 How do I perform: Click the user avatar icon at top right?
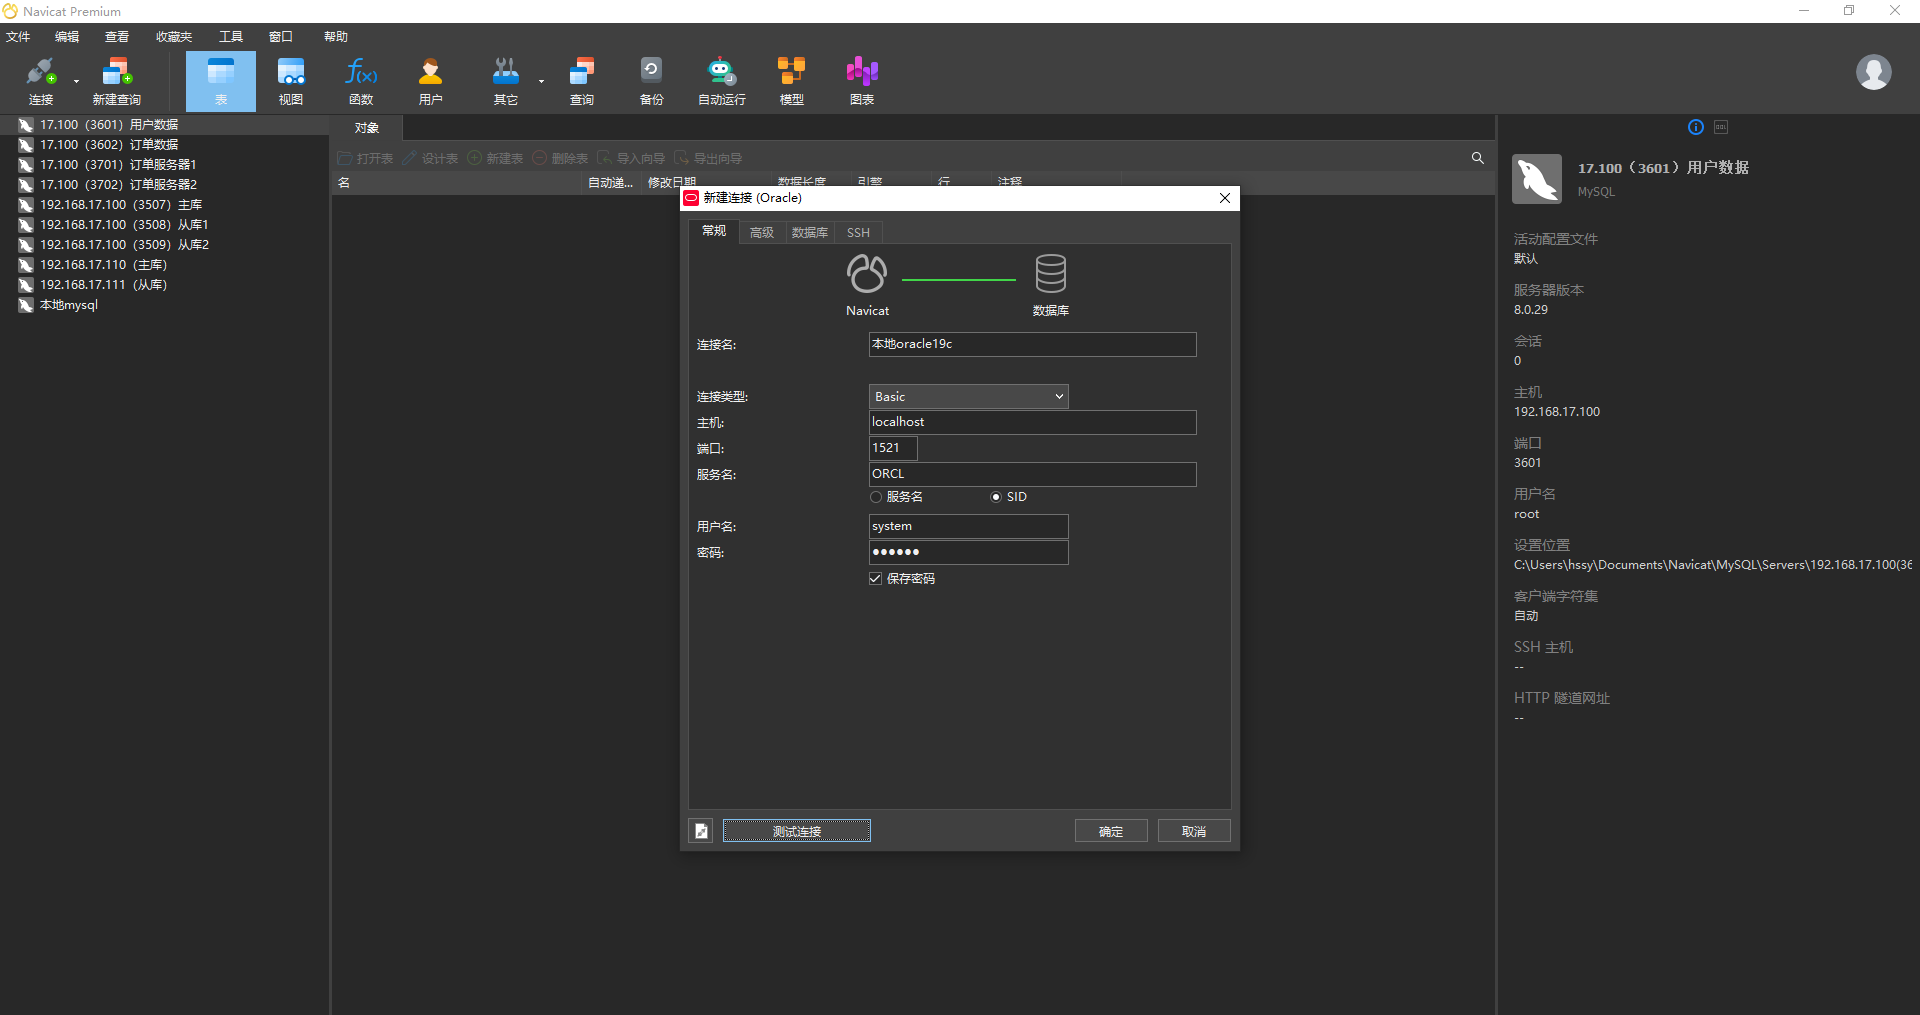tap(1873, 72)
